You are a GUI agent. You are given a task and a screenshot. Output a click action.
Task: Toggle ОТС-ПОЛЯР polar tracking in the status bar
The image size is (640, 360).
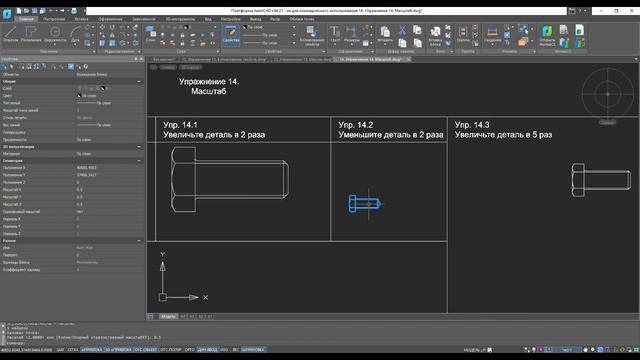click(171, 350)
